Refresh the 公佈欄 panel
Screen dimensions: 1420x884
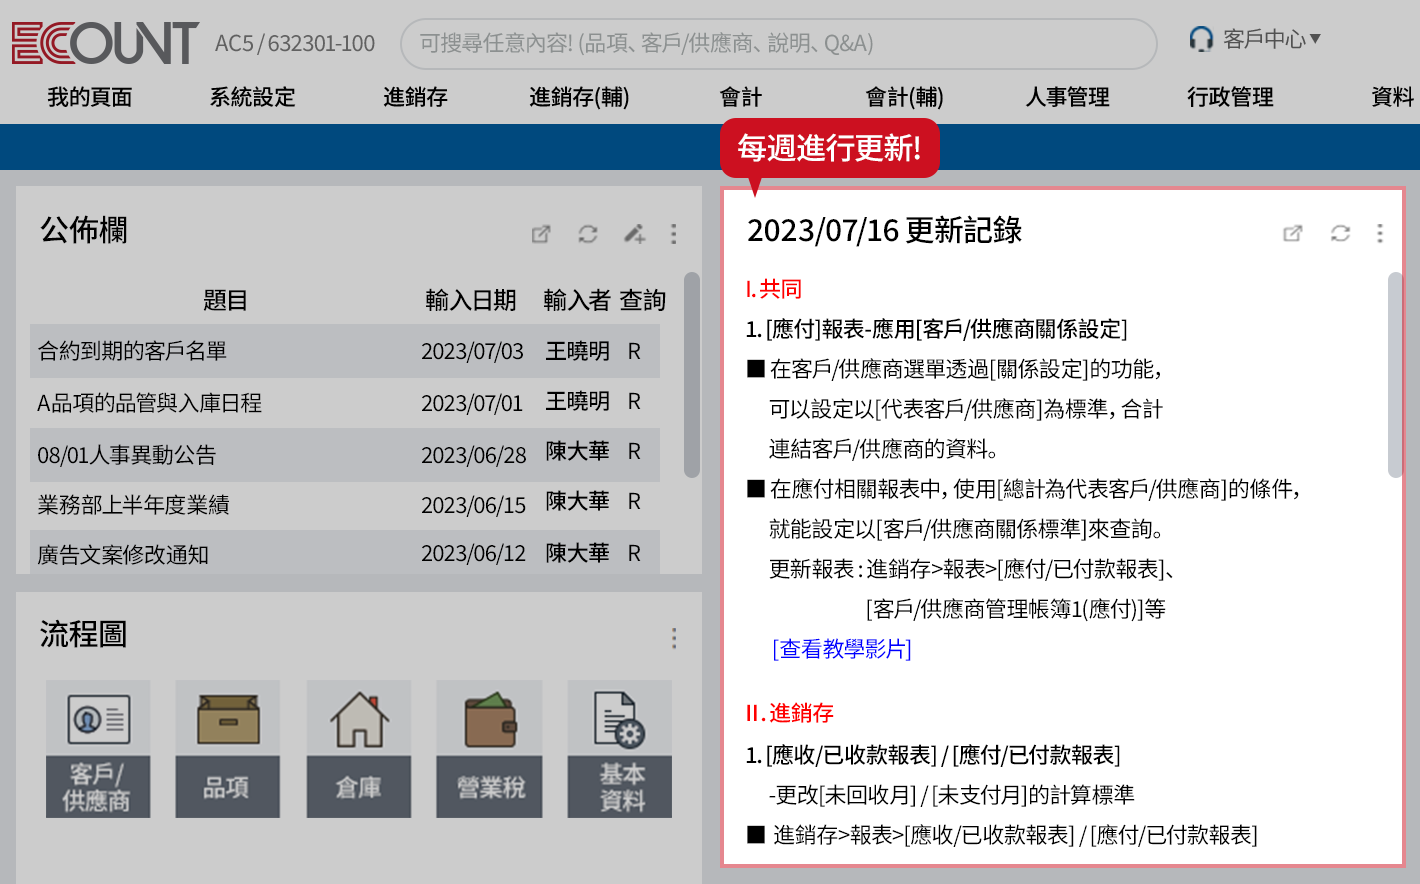pyautogui.click(x=588, y=234)
